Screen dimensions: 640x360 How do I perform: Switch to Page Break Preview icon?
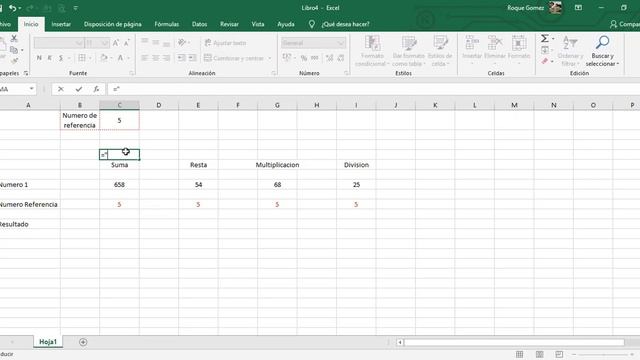pos(559,354)
